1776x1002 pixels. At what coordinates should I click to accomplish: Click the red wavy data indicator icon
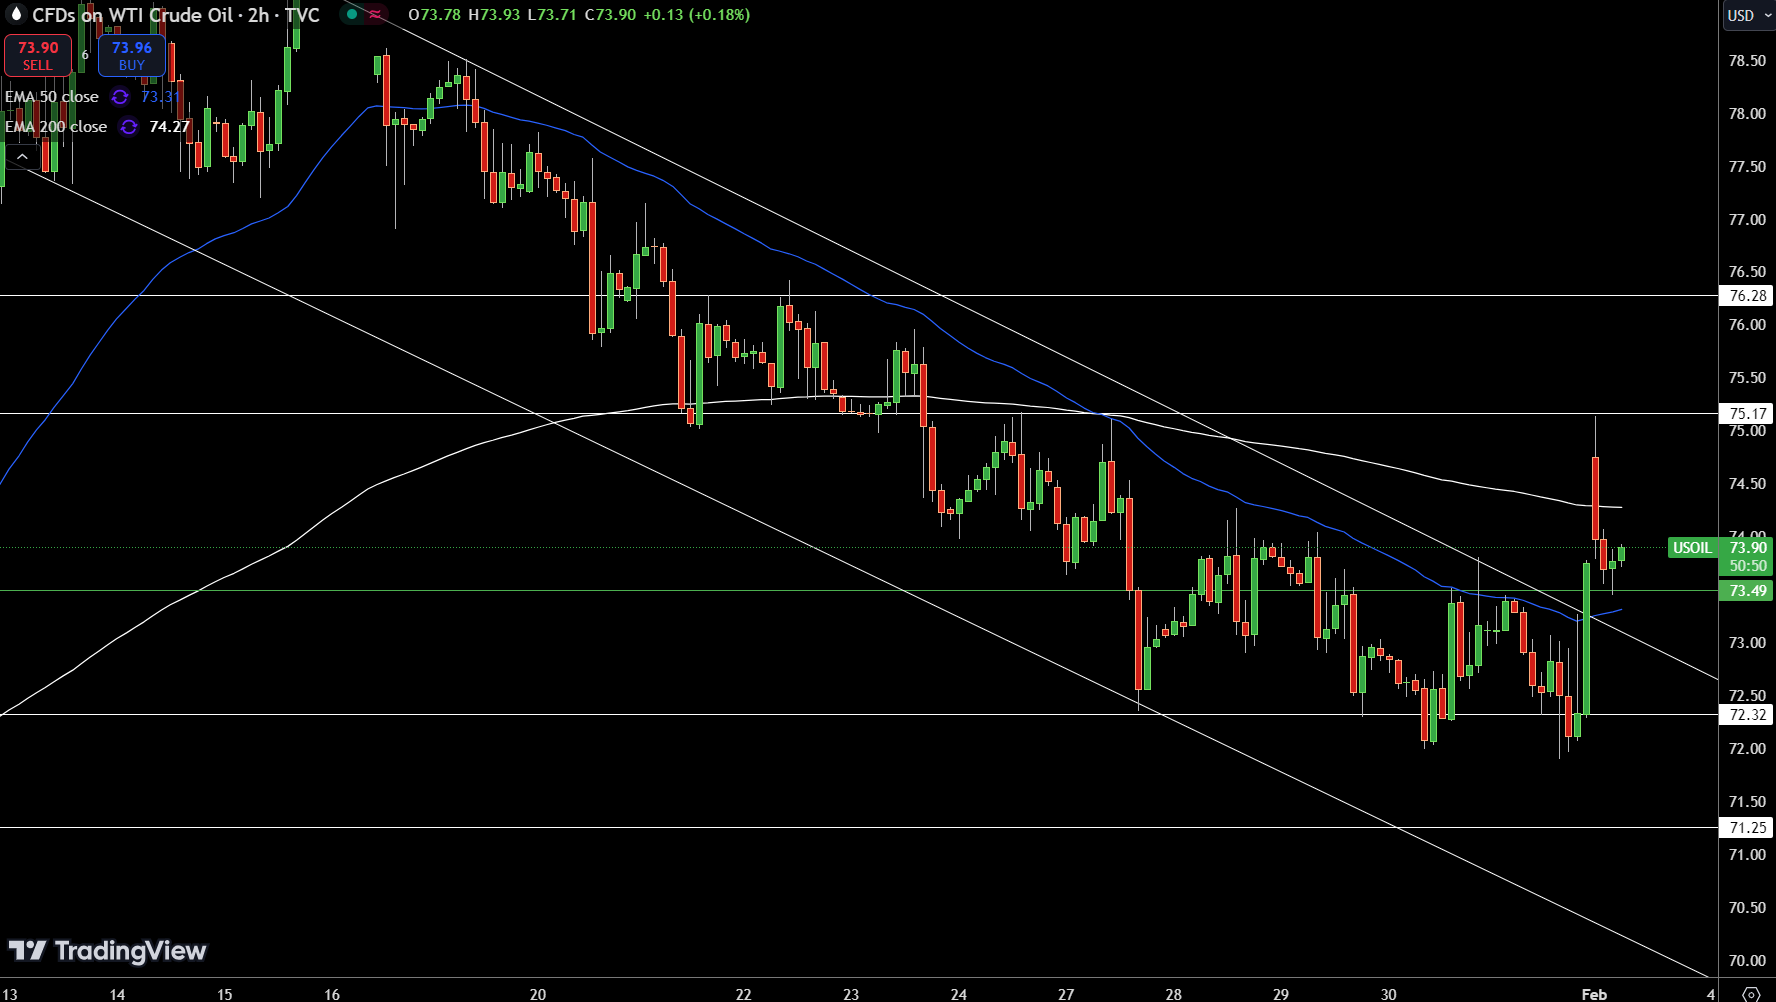pos(375,14)
